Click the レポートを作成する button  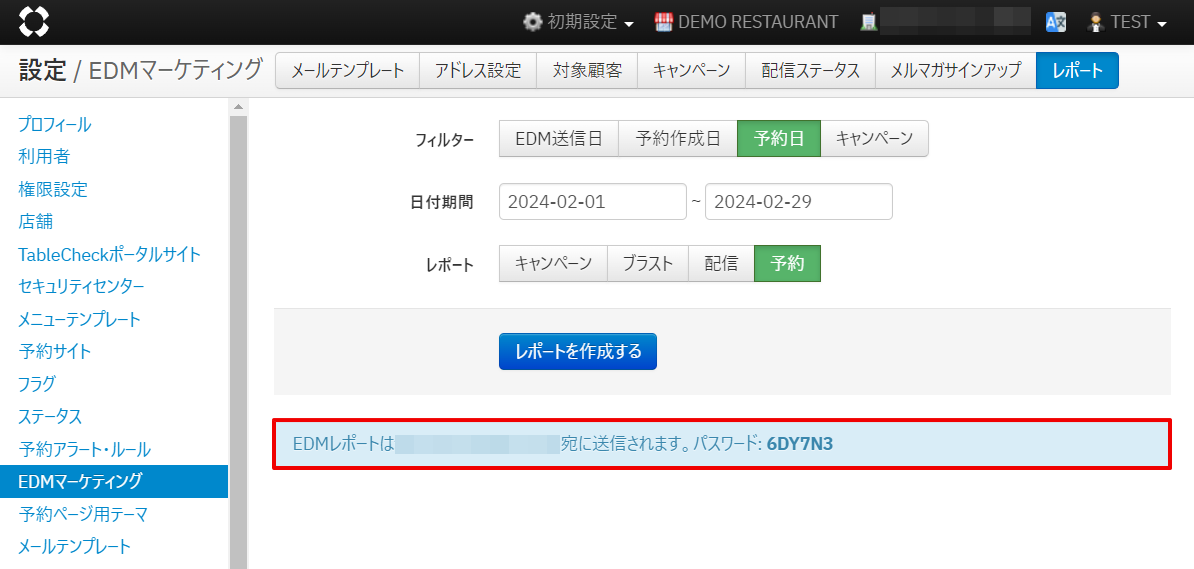[x=577, y=352]
